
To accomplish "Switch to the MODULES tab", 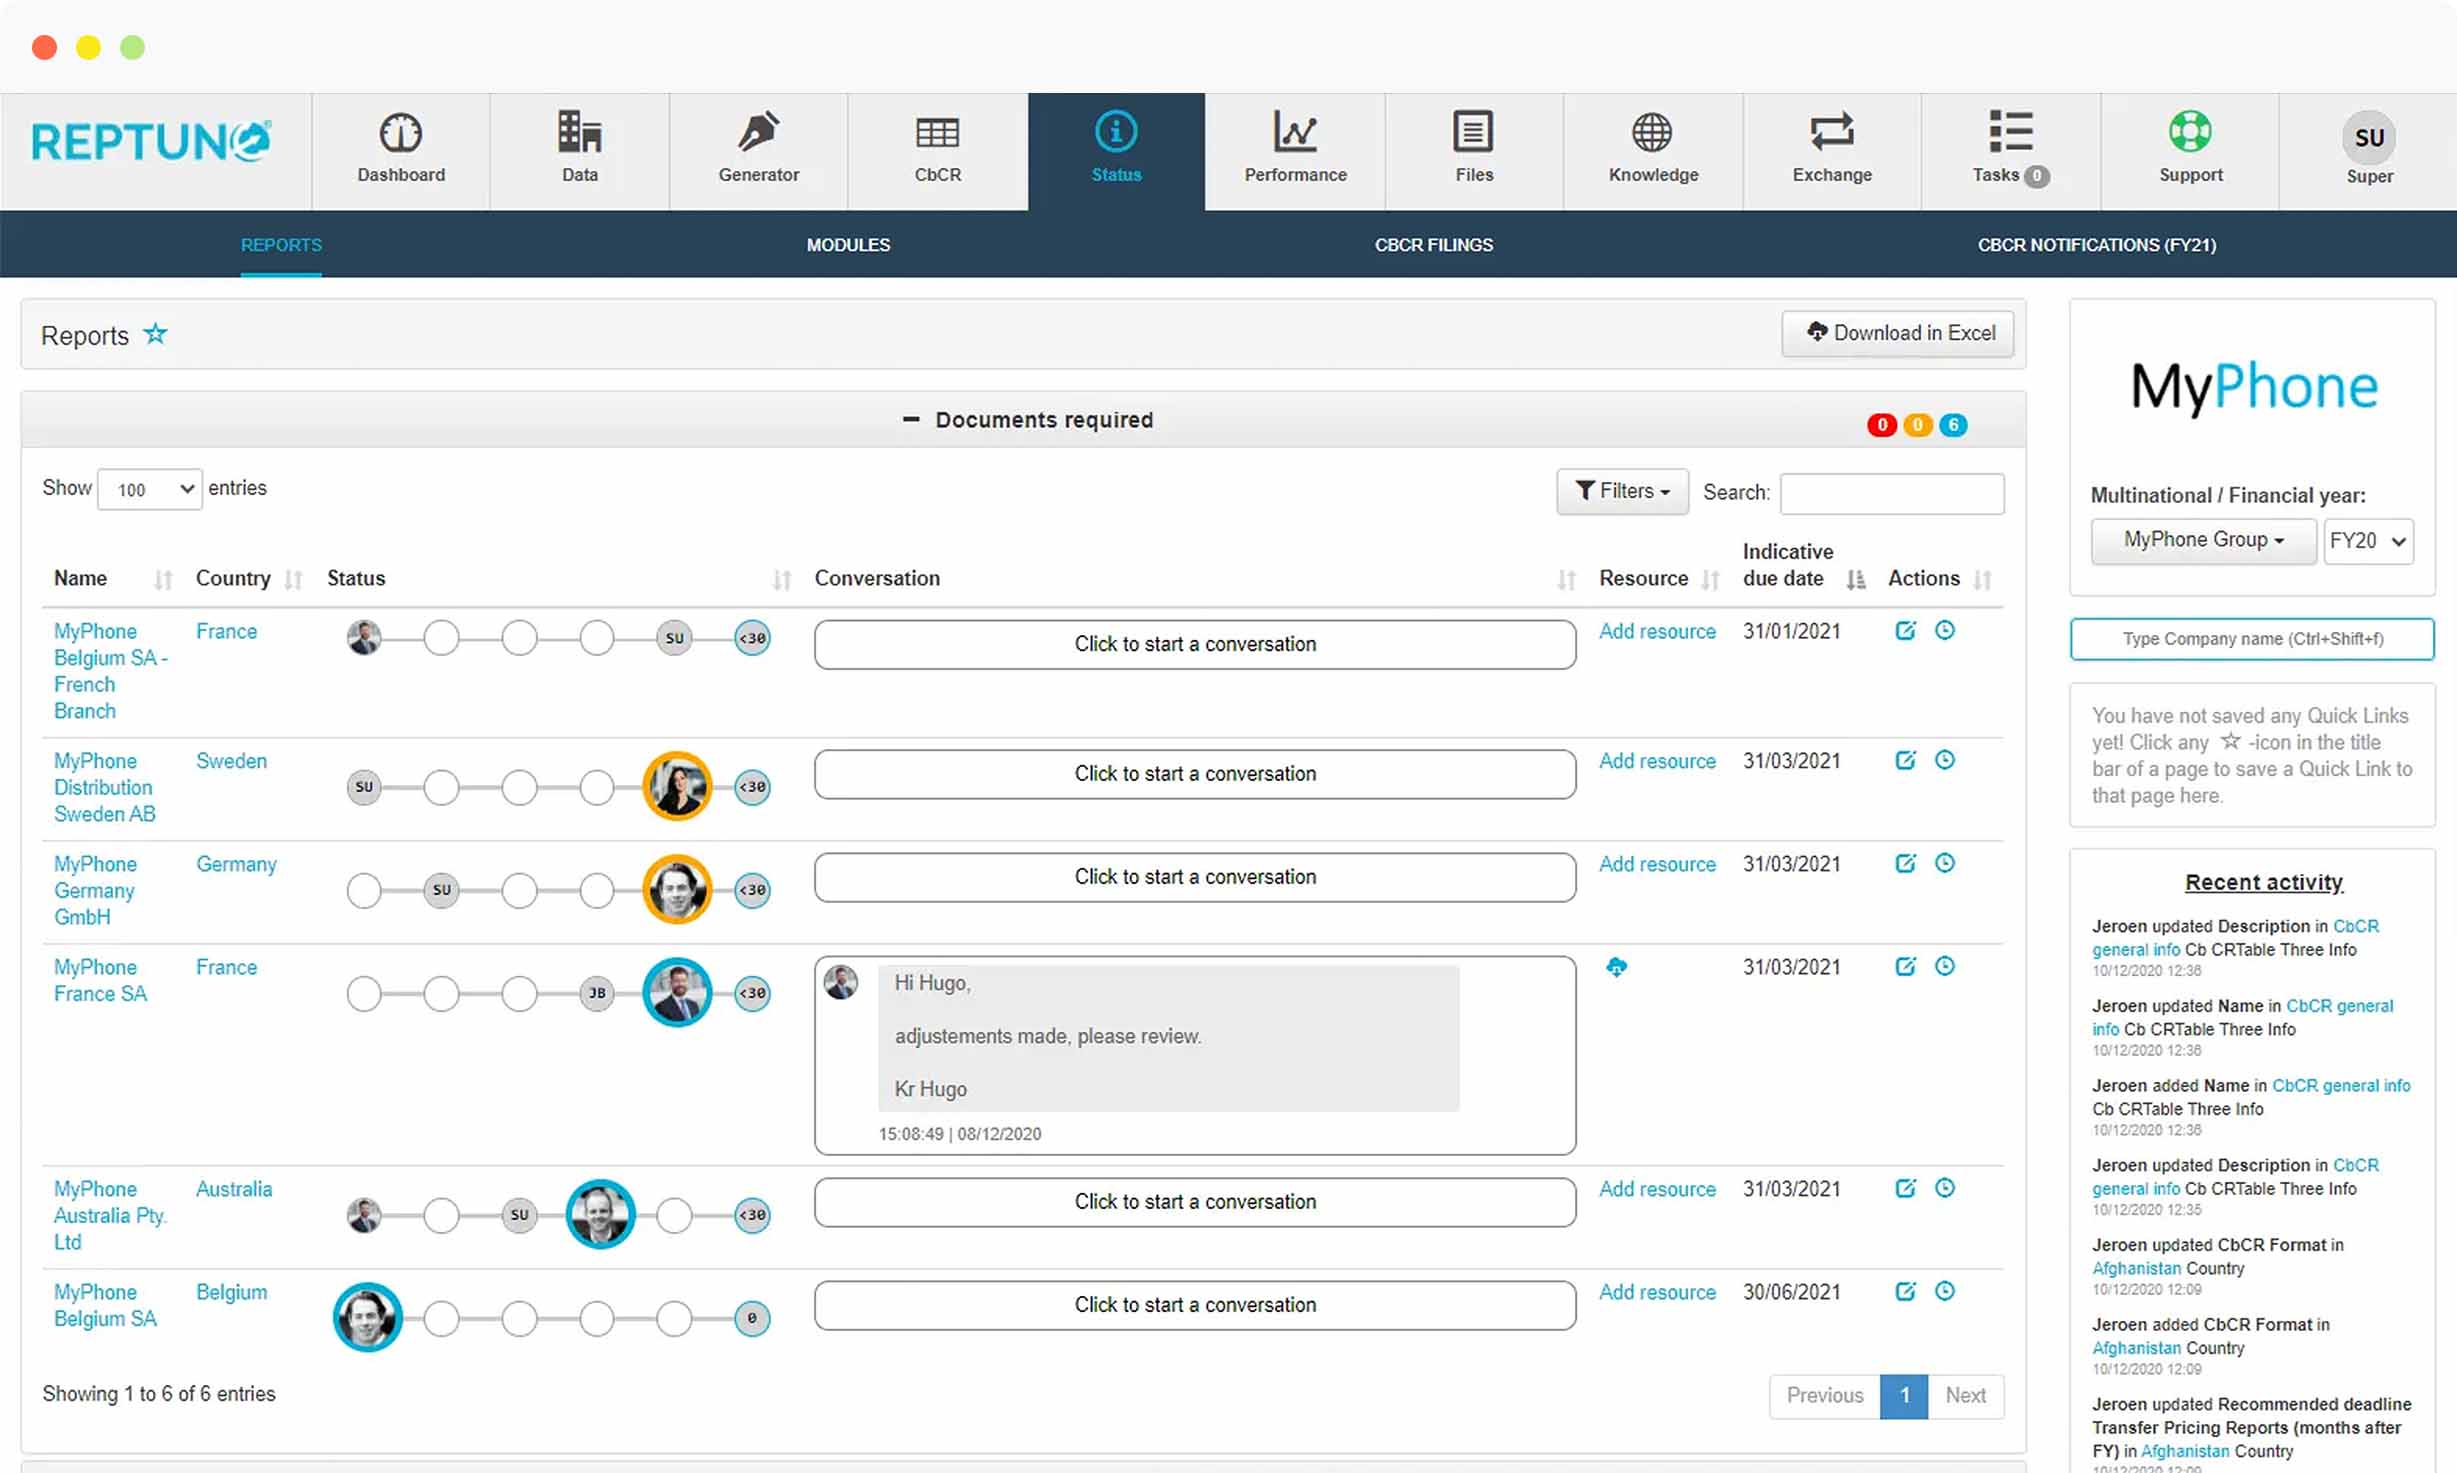I will click(848, 244).
